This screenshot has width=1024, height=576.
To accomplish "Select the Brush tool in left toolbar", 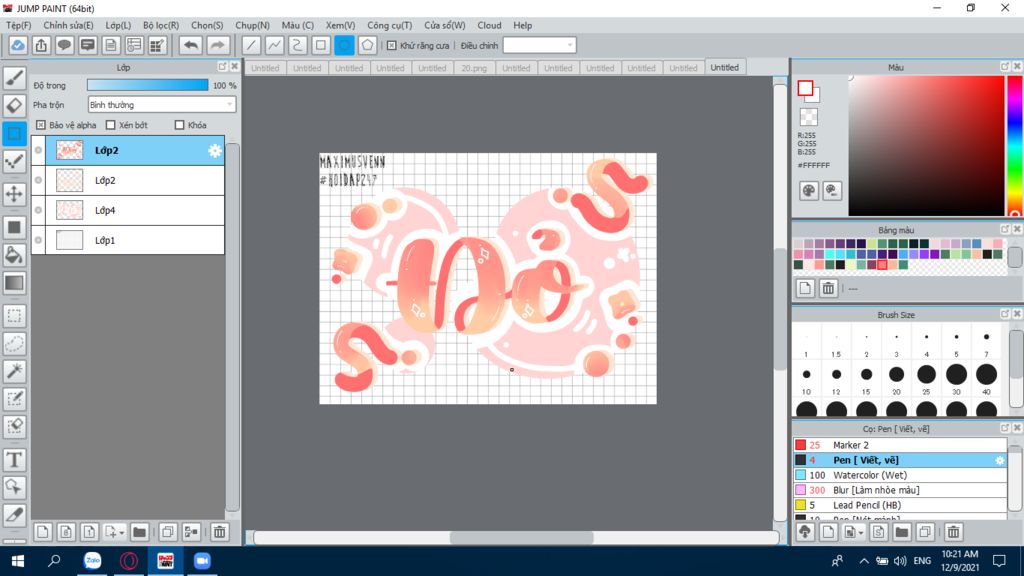I will click(x=14, y=78).
